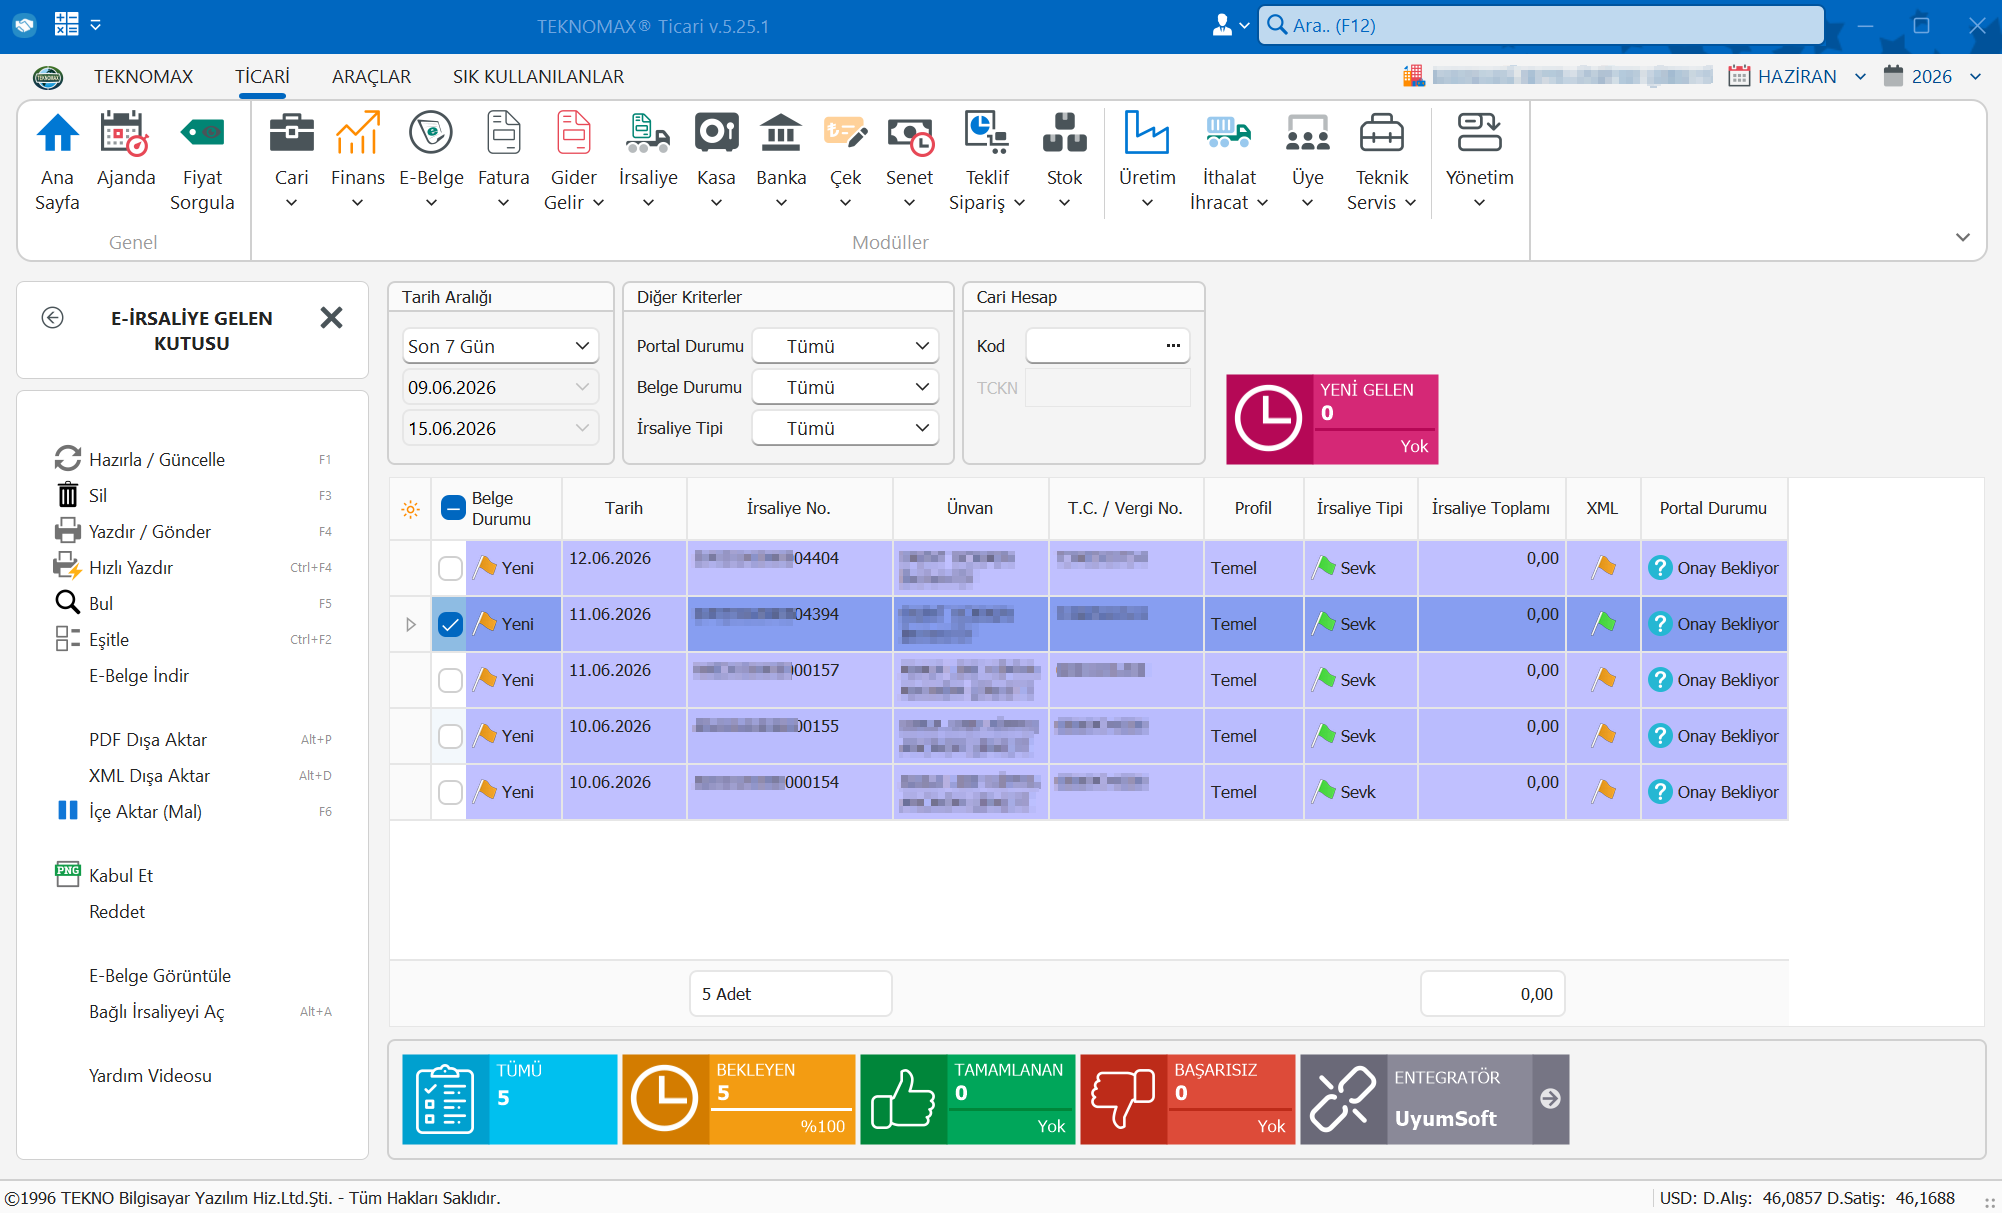
Task: Open the SIK KULLANILANLAR tab
Action: tap(538, 77)
